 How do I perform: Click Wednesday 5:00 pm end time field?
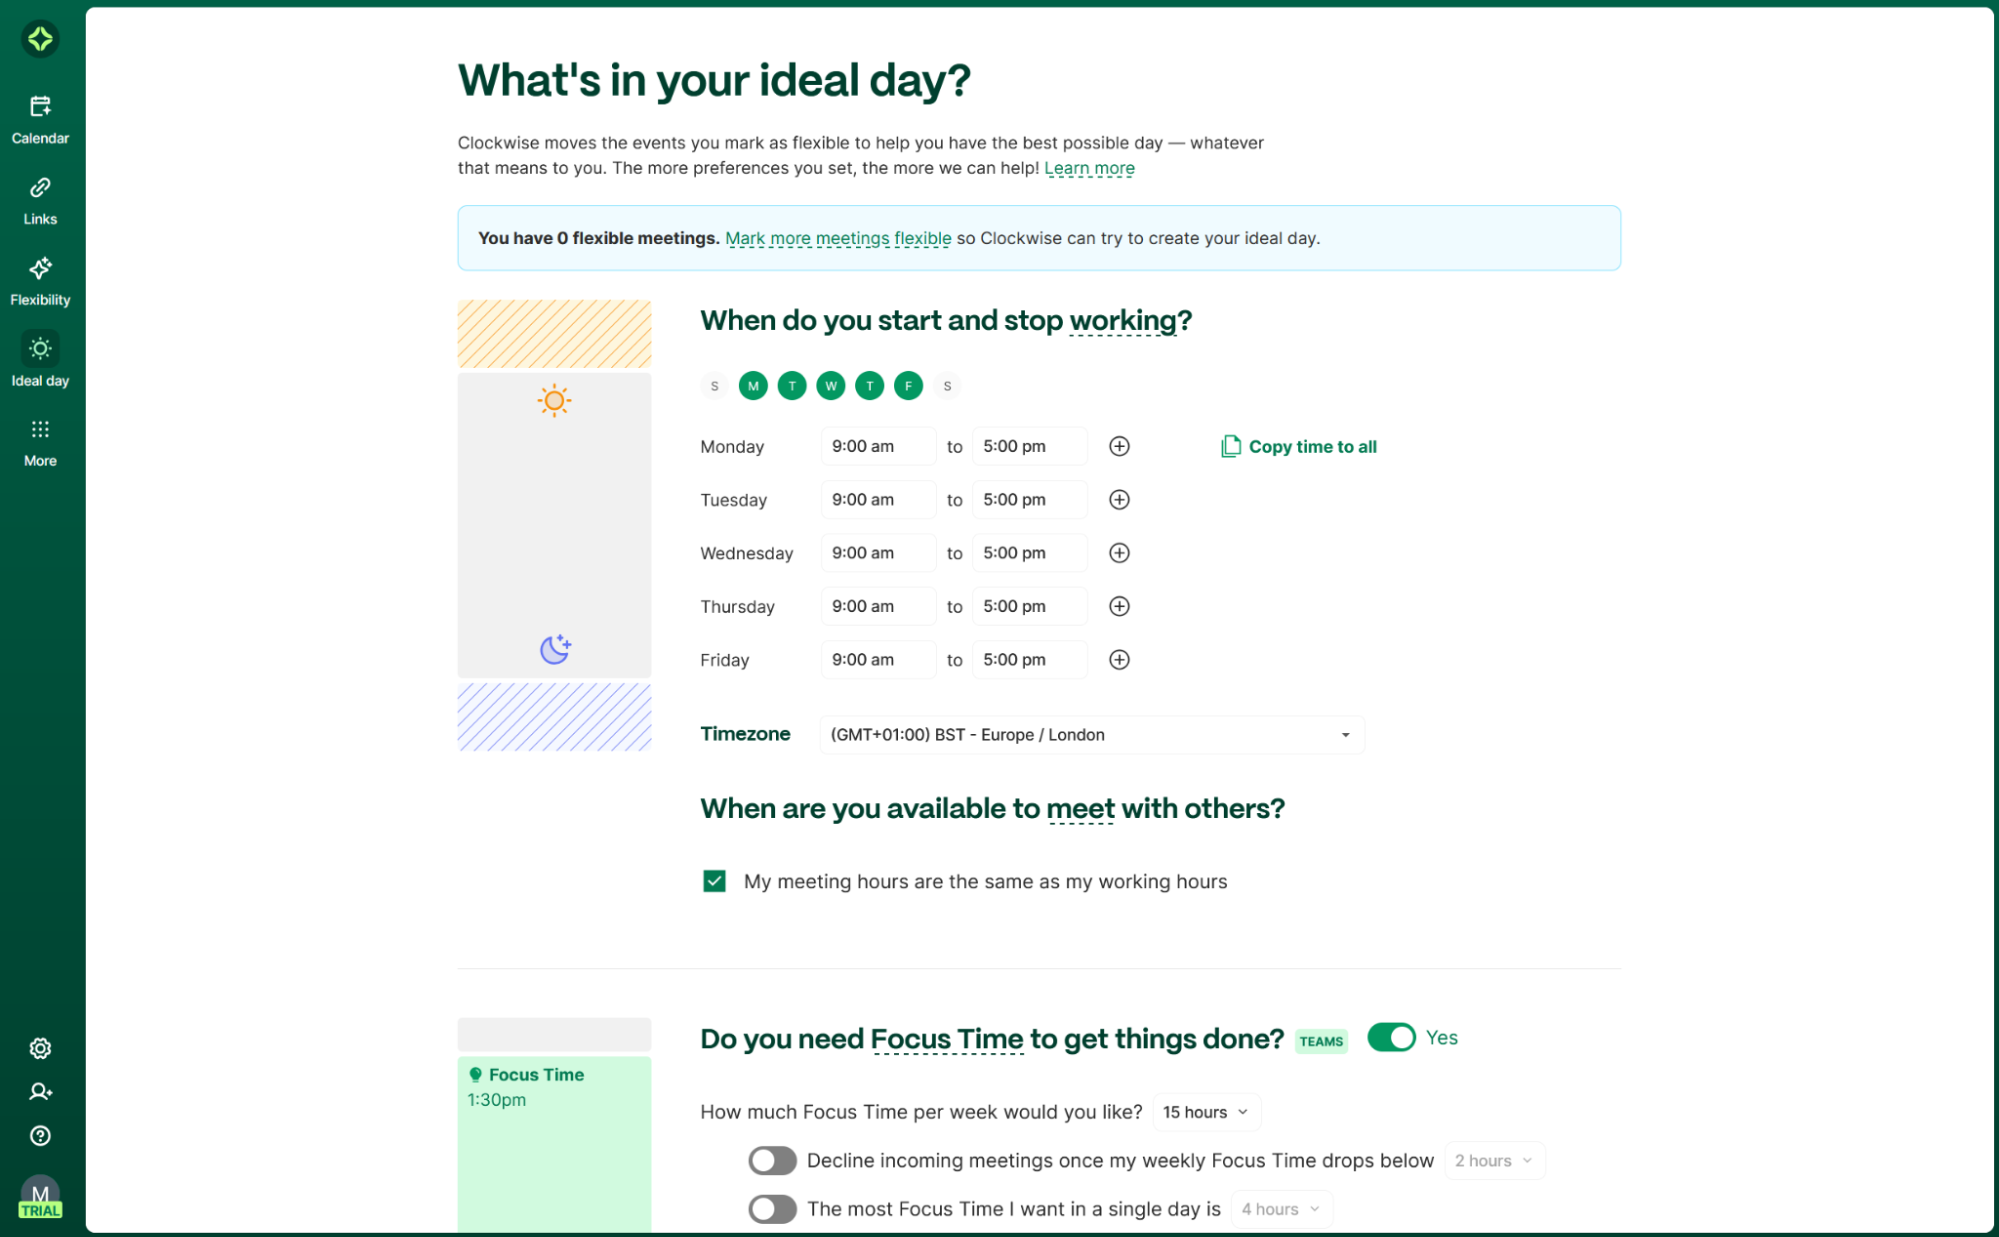click(x=1028, y=553)
